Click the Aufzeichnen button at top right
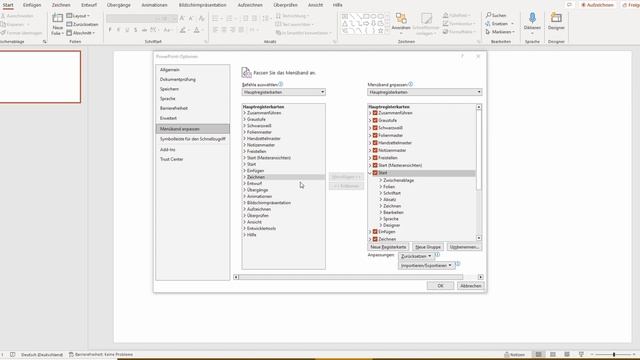Image resolution: width=640 pixels, height=360 pixels. (597, 5)
